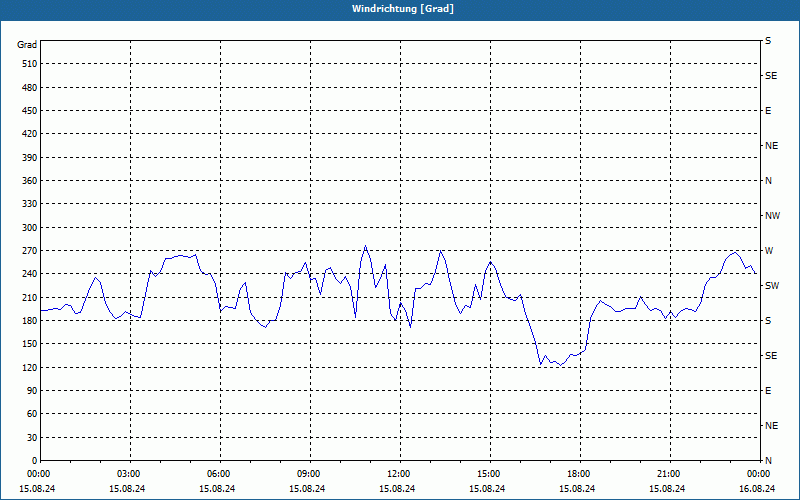Select the 480 value on the y-axis
Image resolution: width=800 pixels, height=500 pixels.
[x=30, y=87]
